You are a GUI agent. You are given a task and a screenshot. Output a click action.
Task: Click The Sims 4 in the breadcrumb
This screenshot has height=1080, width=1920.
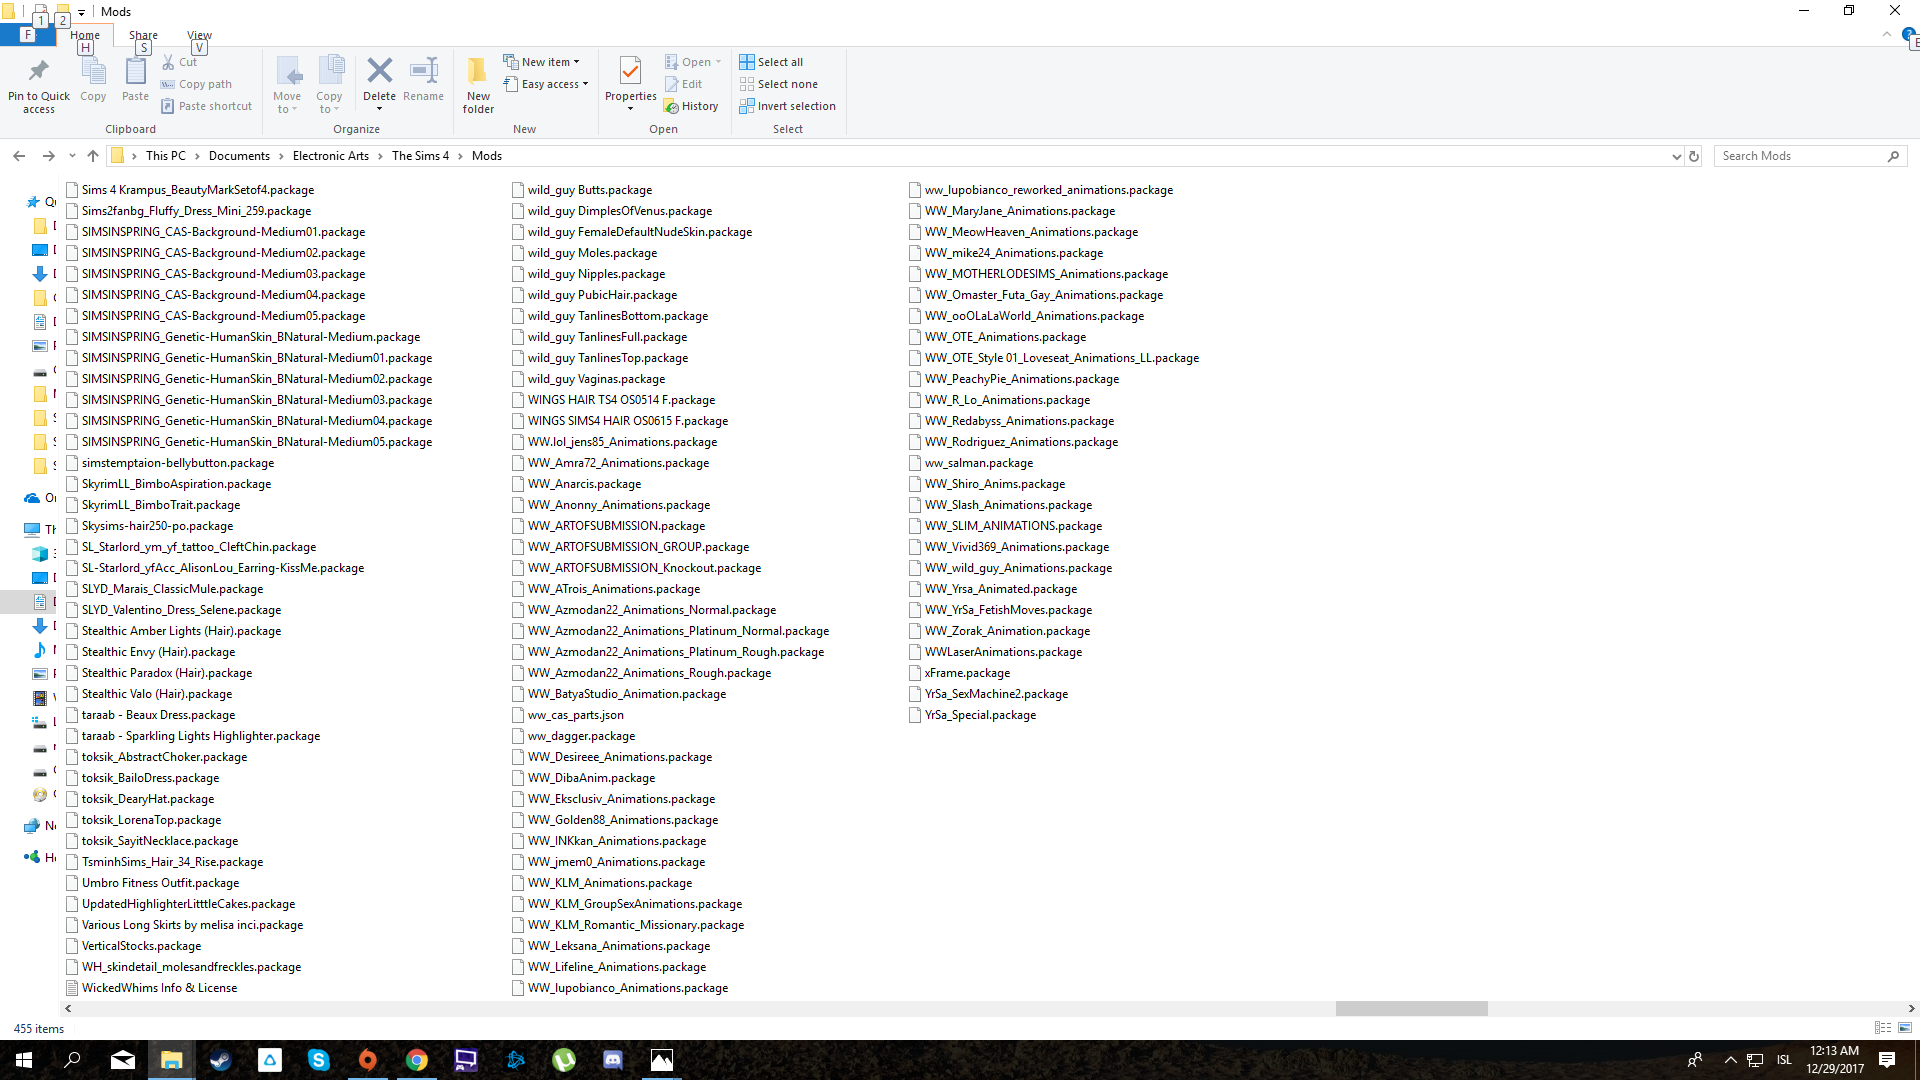420,156
